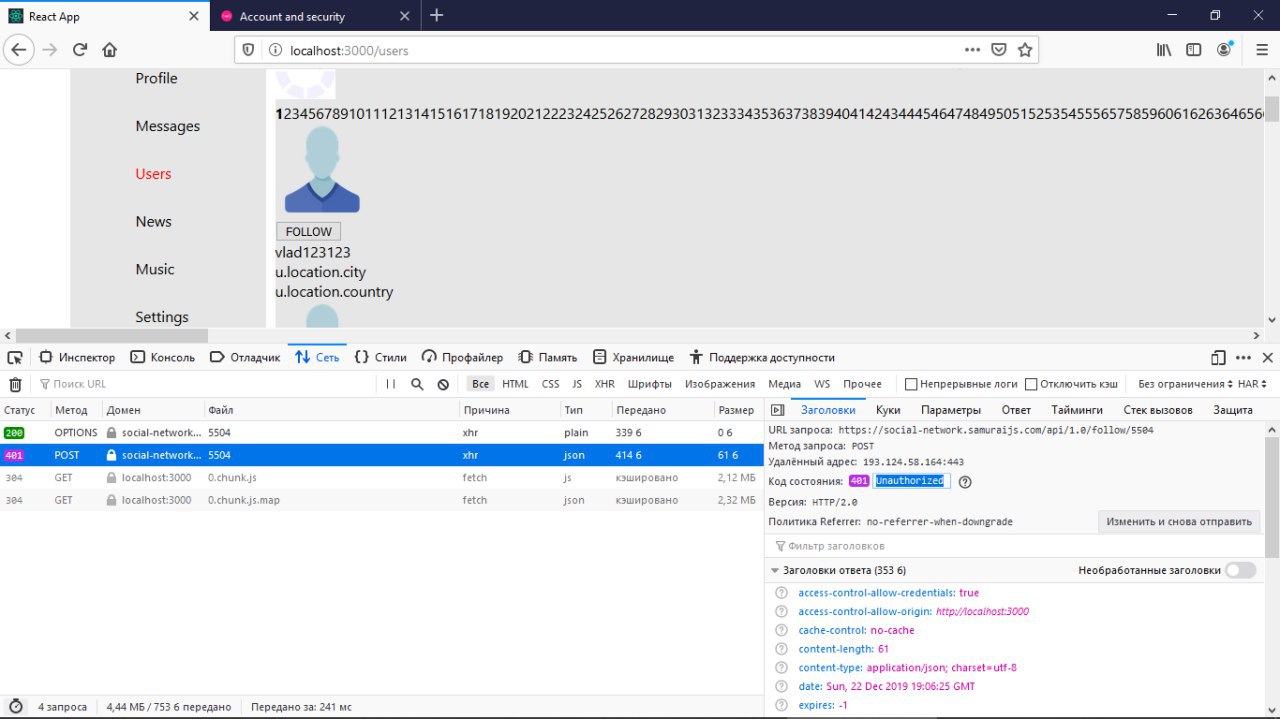Open the network search magnifier icon
This screenshot has width=1280, height=719.
(417, 384)
